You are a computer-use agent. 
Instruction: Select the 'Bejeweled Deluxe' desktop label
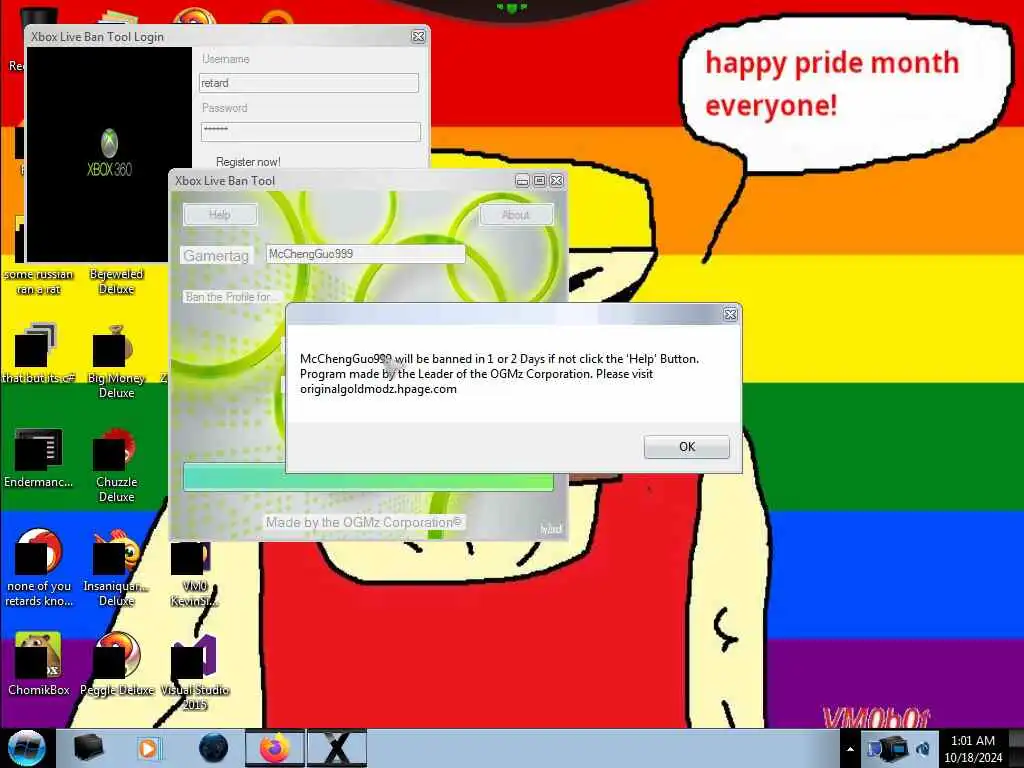coord(116,281)
